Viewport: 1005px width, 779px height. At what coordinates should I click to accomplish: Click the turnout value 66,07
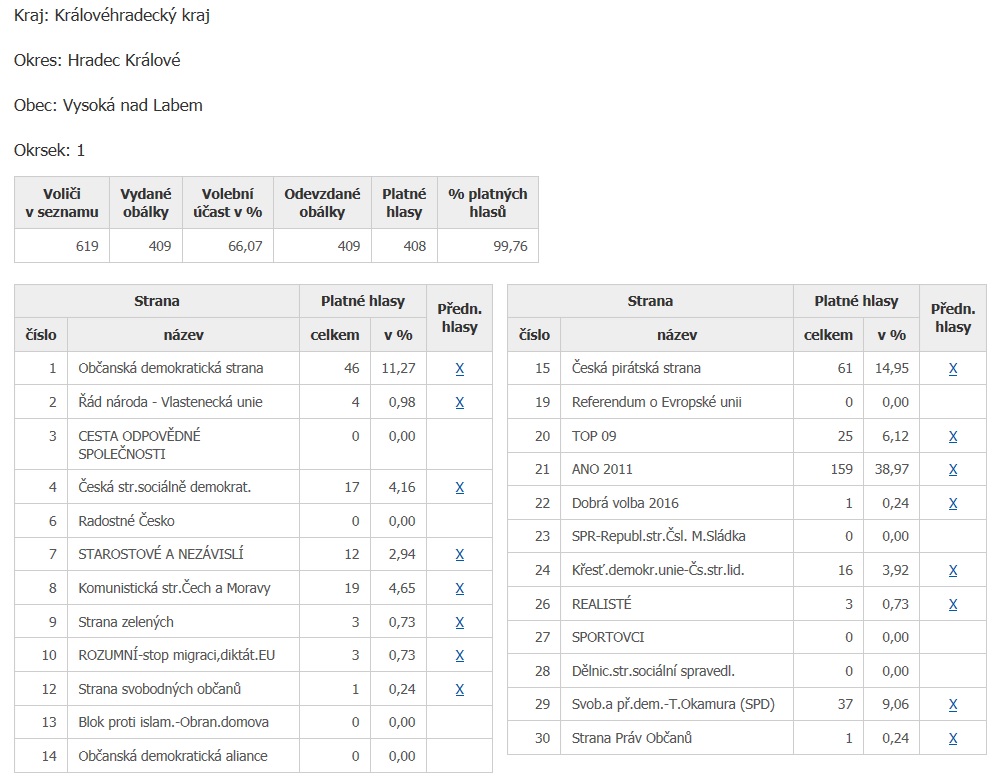pyautogui.click(x=245, y=246)
